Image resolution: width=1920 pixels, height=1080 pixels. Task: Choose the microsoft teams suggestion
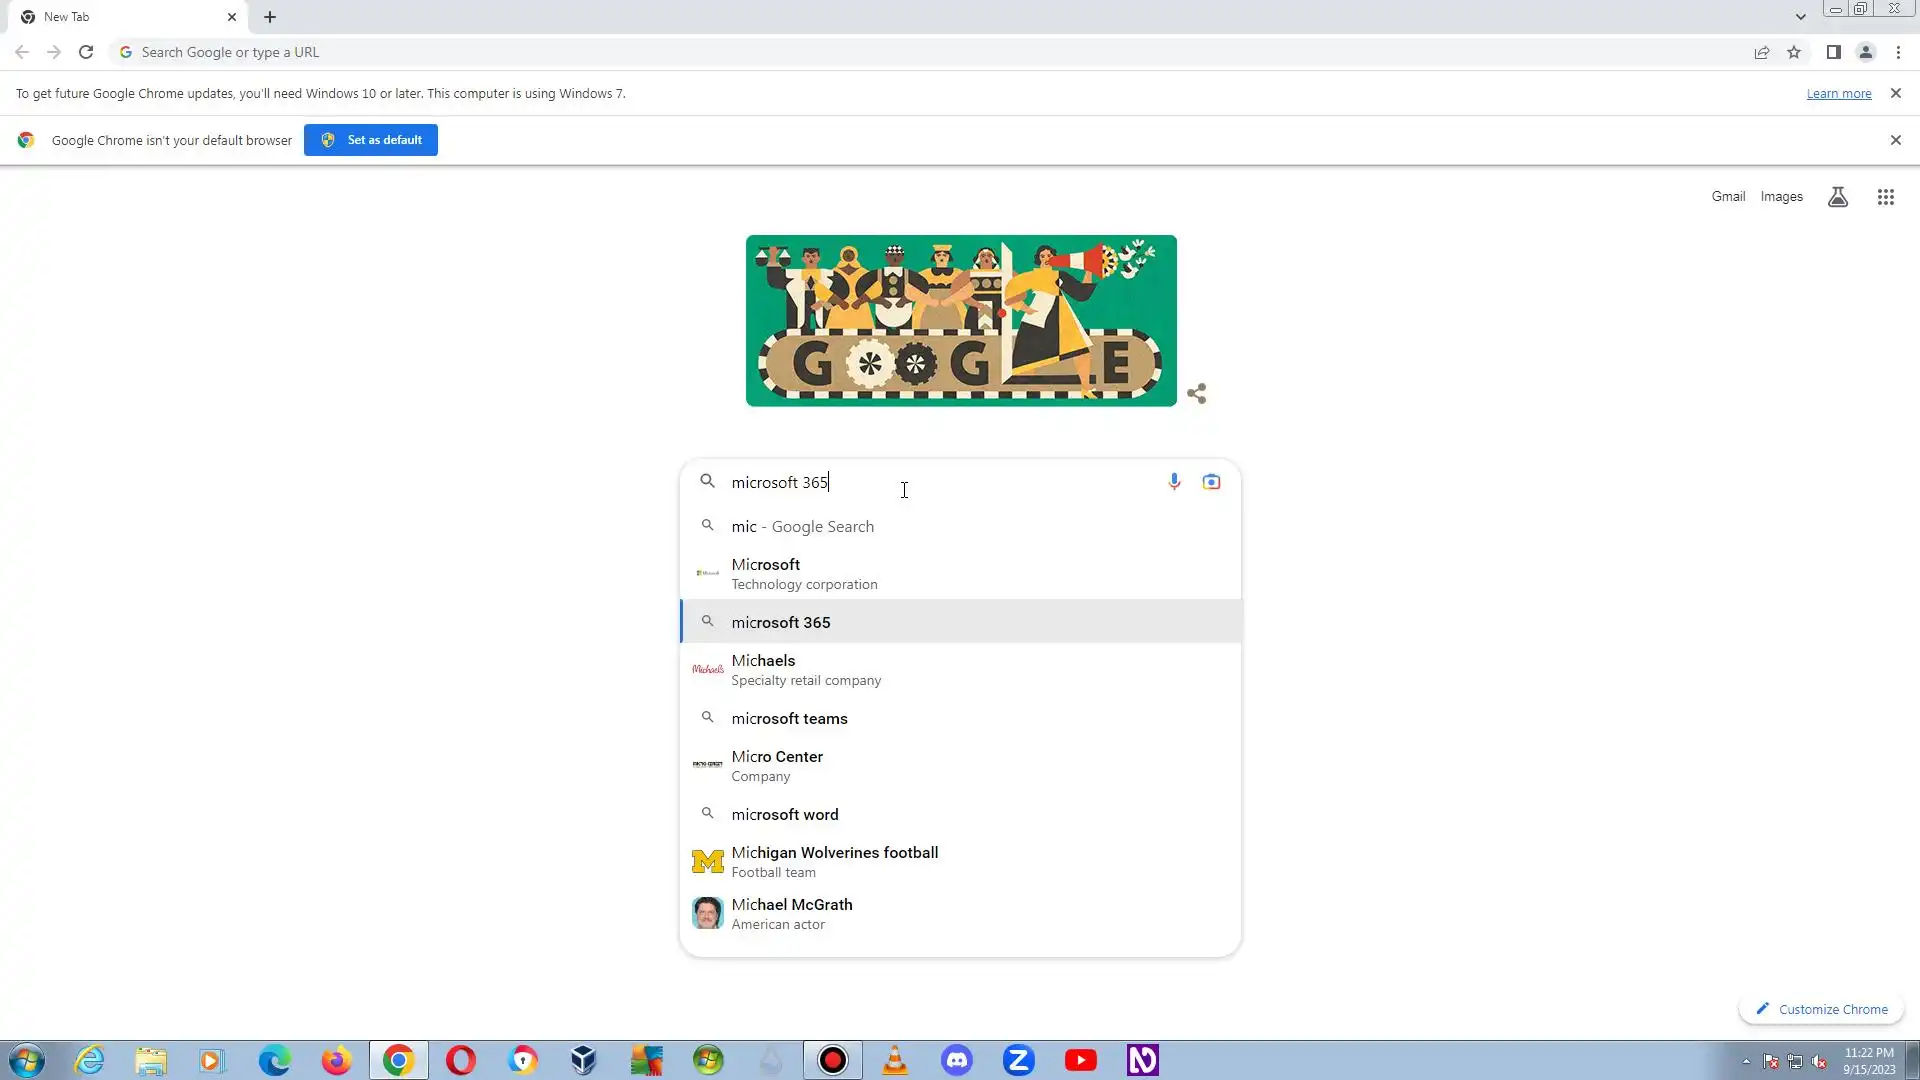pos(789,718)
